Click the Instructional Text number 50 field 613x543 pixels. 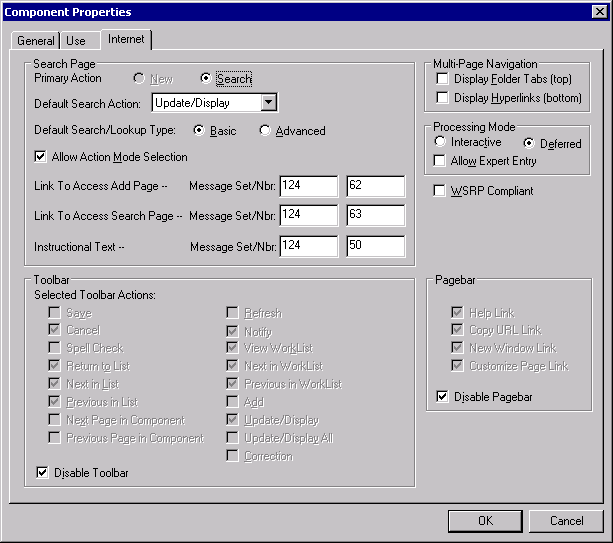(x=376, y=246)
